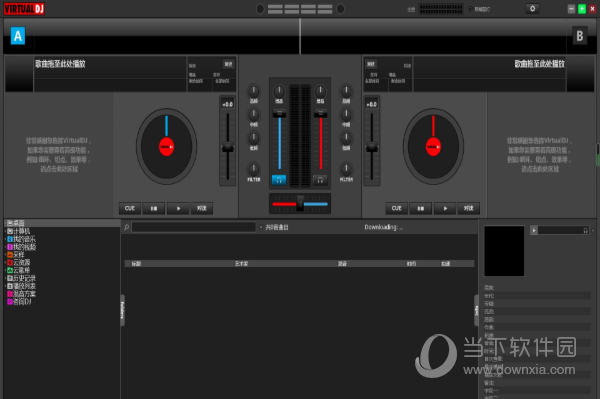Click into the browser search field
Viewport: 600px width, 399px height.
coord(194,227)
